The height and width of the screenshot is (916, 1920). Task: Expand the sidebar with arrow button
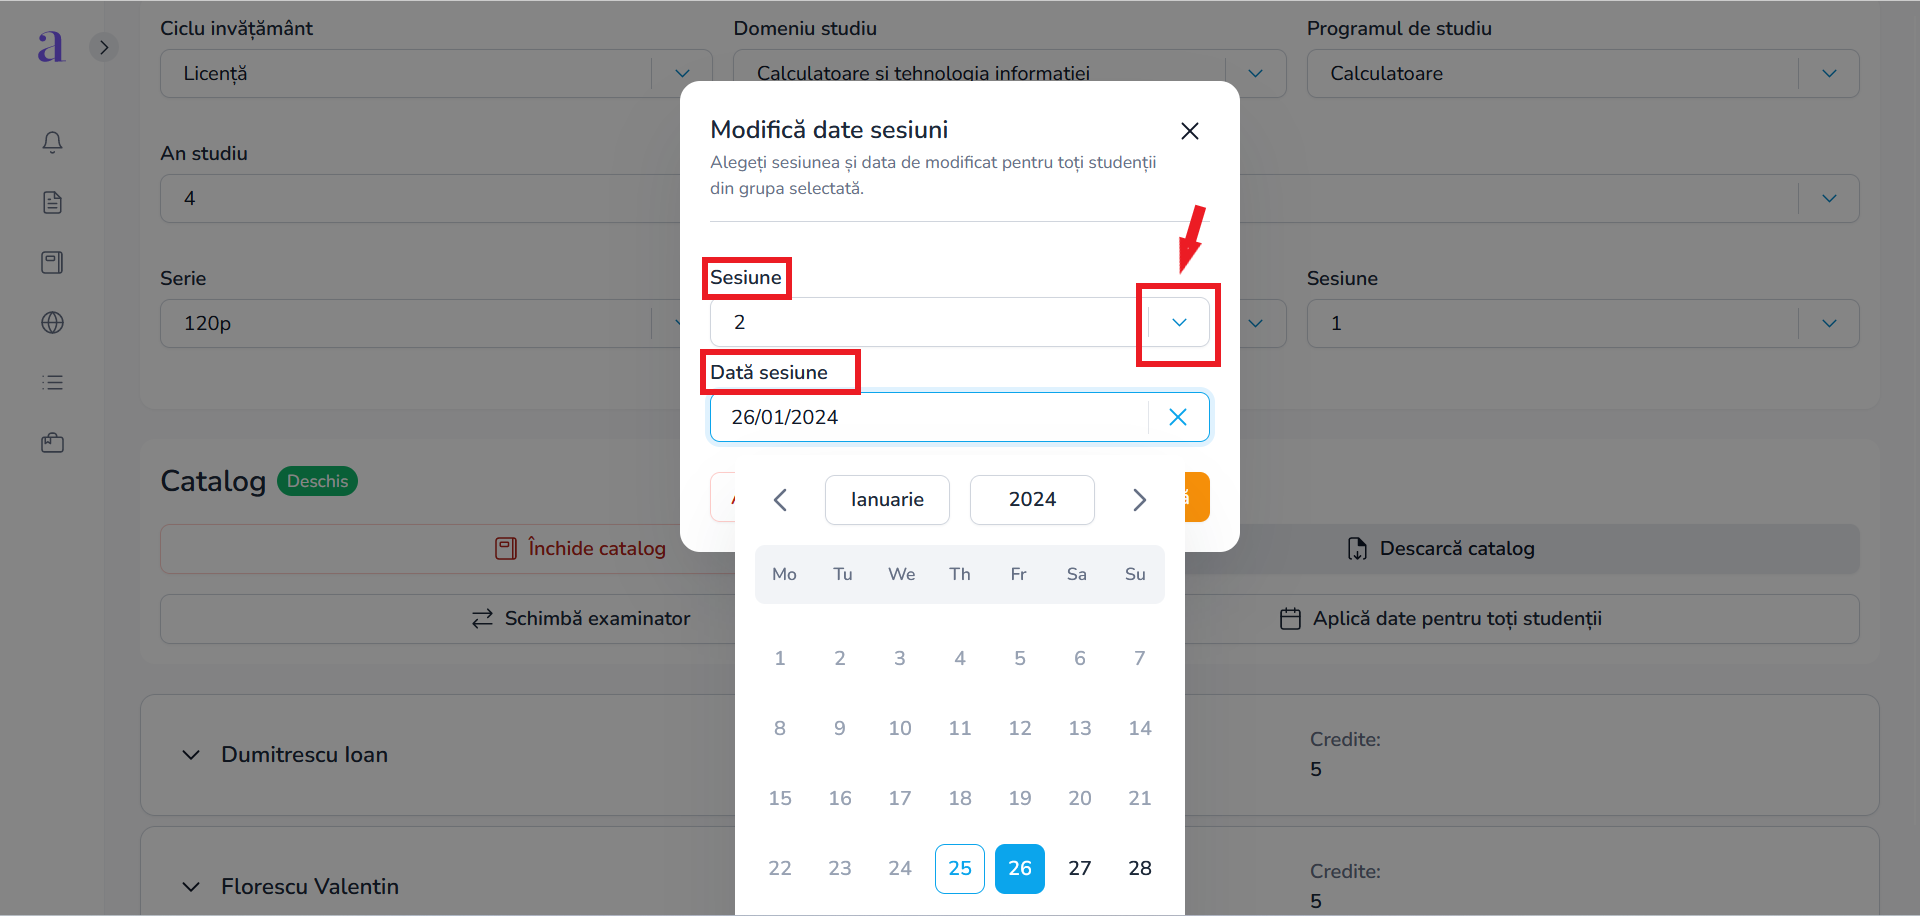pos(104,47)
